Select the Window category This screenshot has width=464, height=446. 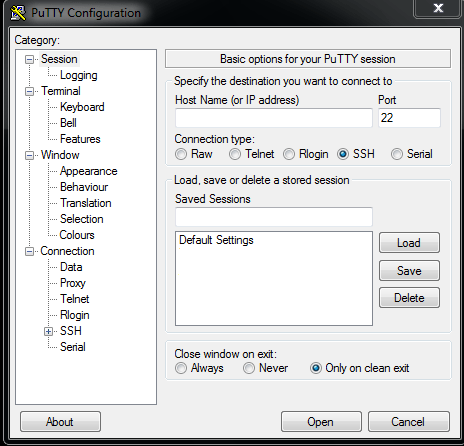60,155
